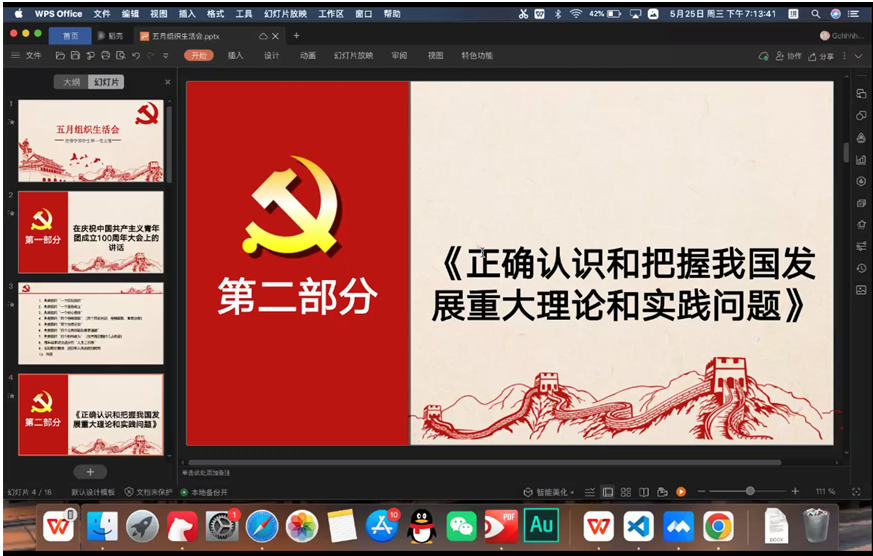Open the Gchhhh user account profile

pyautogui.click(x=841, y=36)
